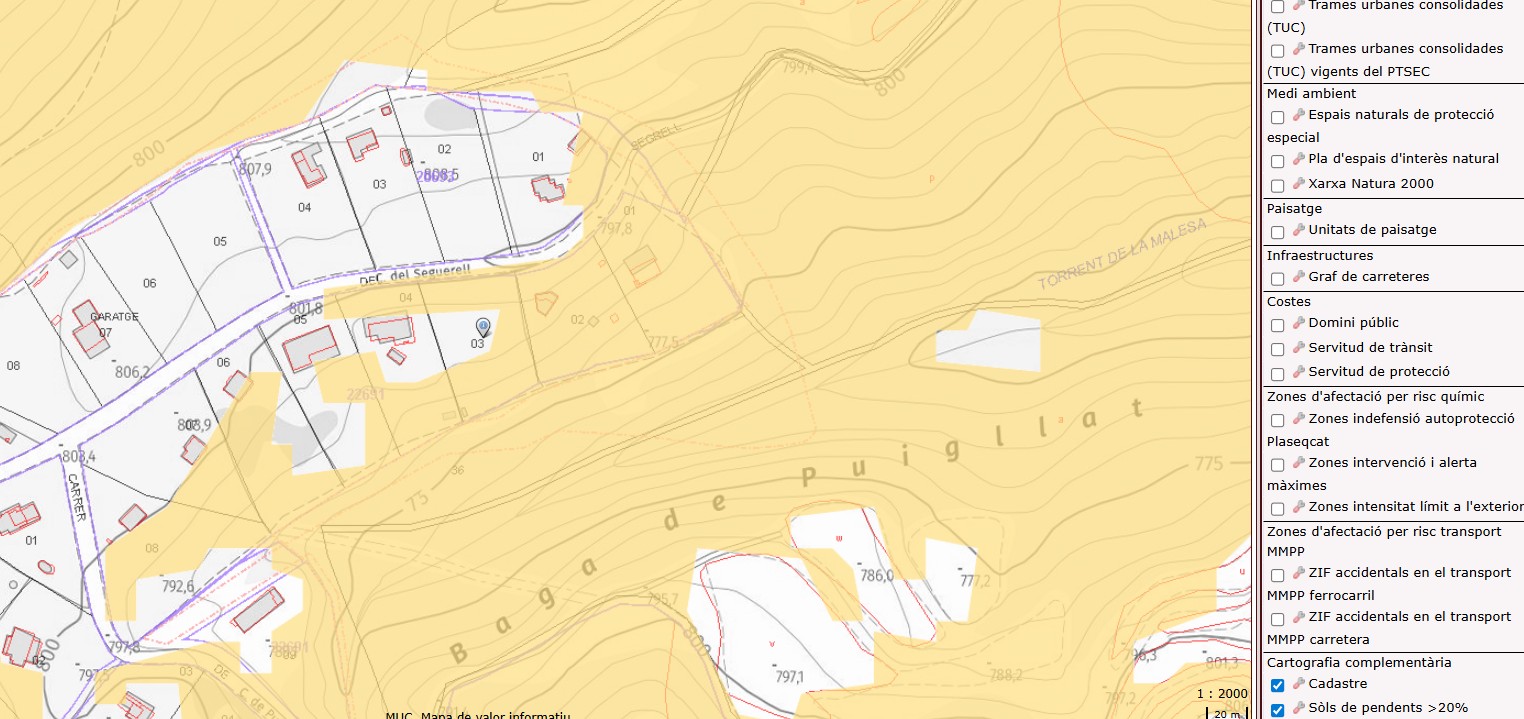The image size is (1524, 719).
Task: Select the Medi ambient section header
Action: (x=1311, y=93)
